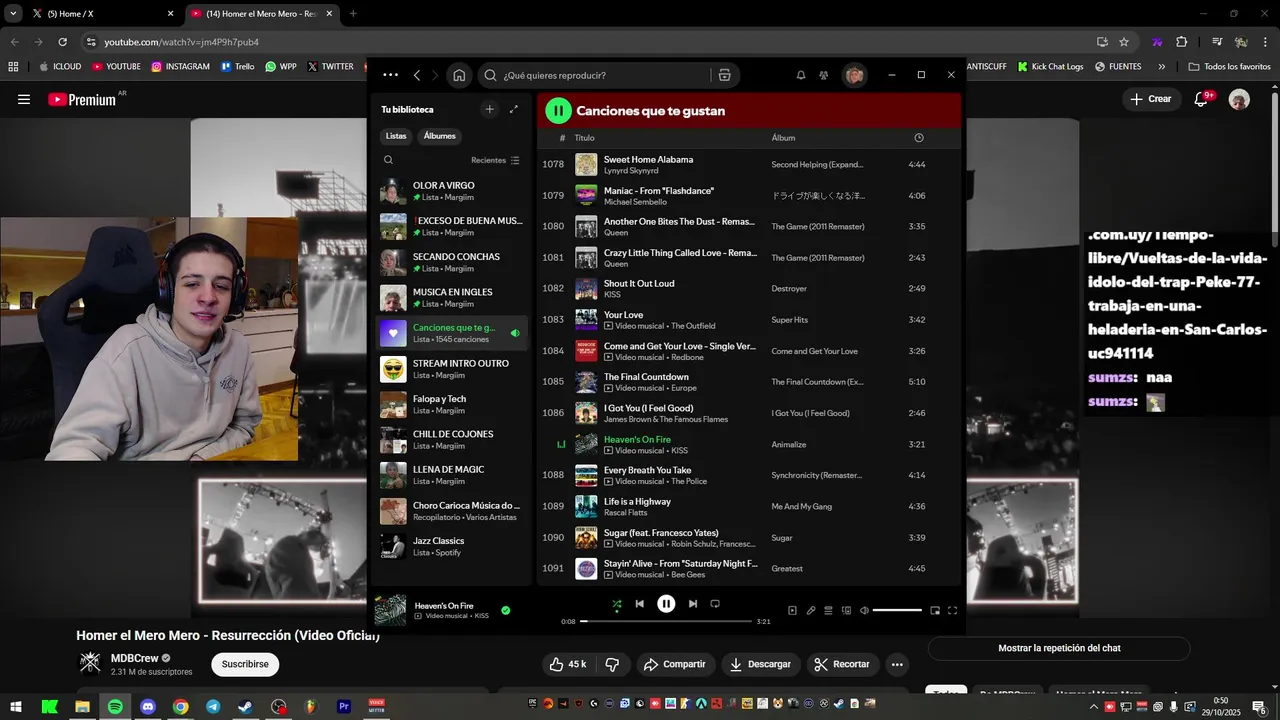Open Spotify Home

pos(459,75)
